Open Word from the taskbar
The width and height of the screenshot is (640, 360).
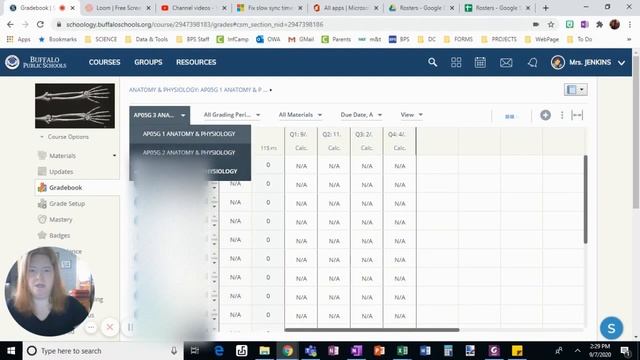tap(425, 351)
